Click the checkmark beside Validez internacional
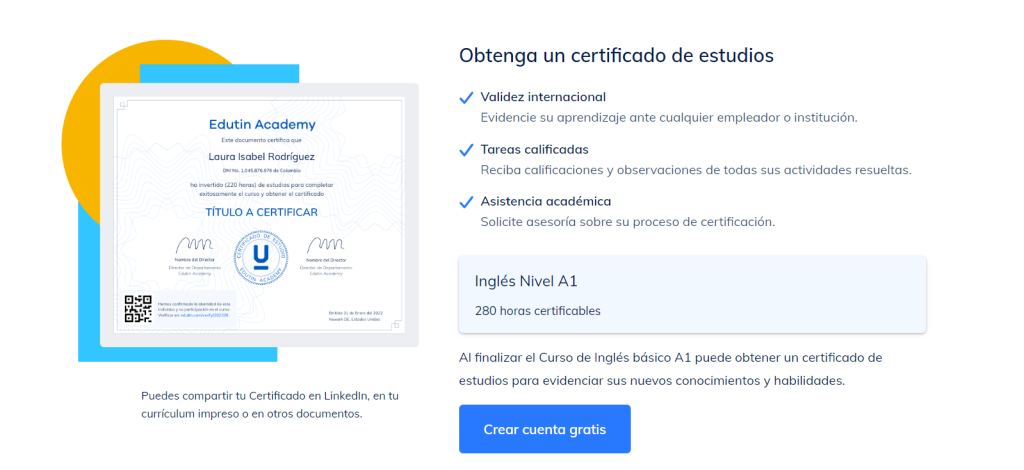1024x470 pixels. coord(466,98)
